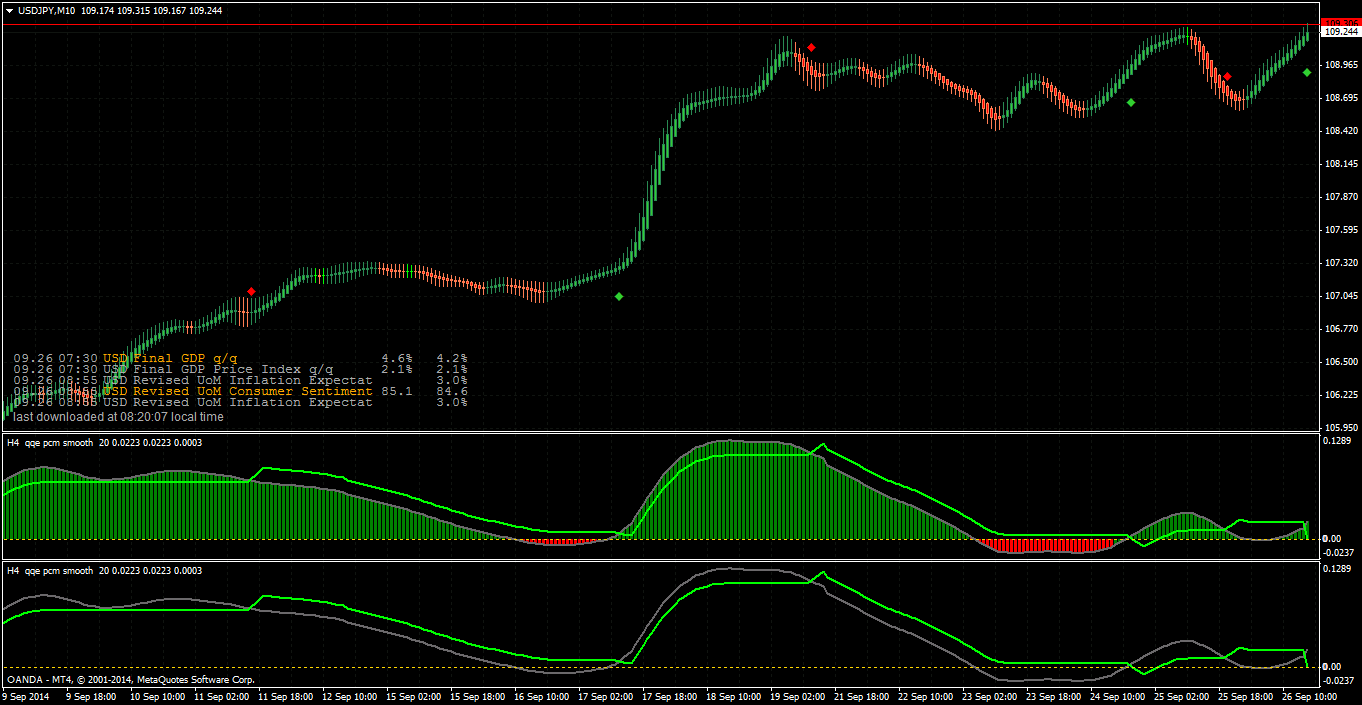Click the Revised UoM Consumer Sentiment news line

pyautogui.click(x=240, y=391)
